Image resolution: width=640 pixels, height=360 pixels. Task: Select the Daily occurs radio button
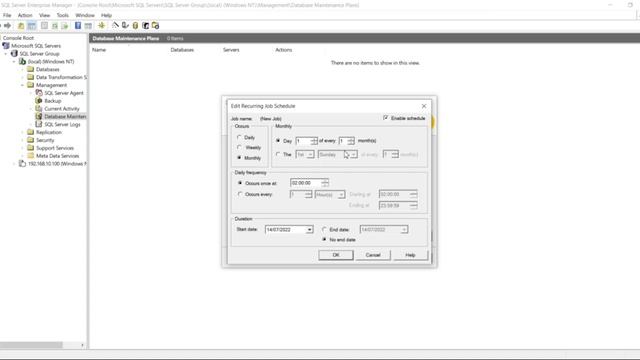coord(240,138)
